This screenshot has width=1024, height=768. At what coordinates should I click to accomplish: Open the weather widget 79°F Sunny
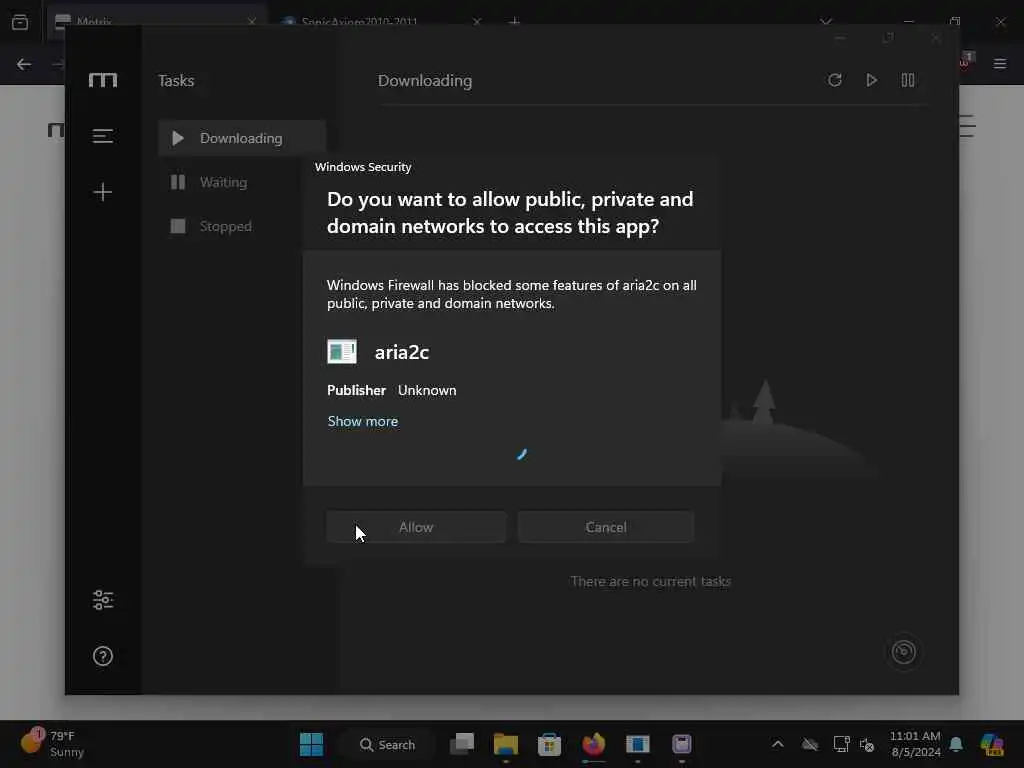coord(52,744)
